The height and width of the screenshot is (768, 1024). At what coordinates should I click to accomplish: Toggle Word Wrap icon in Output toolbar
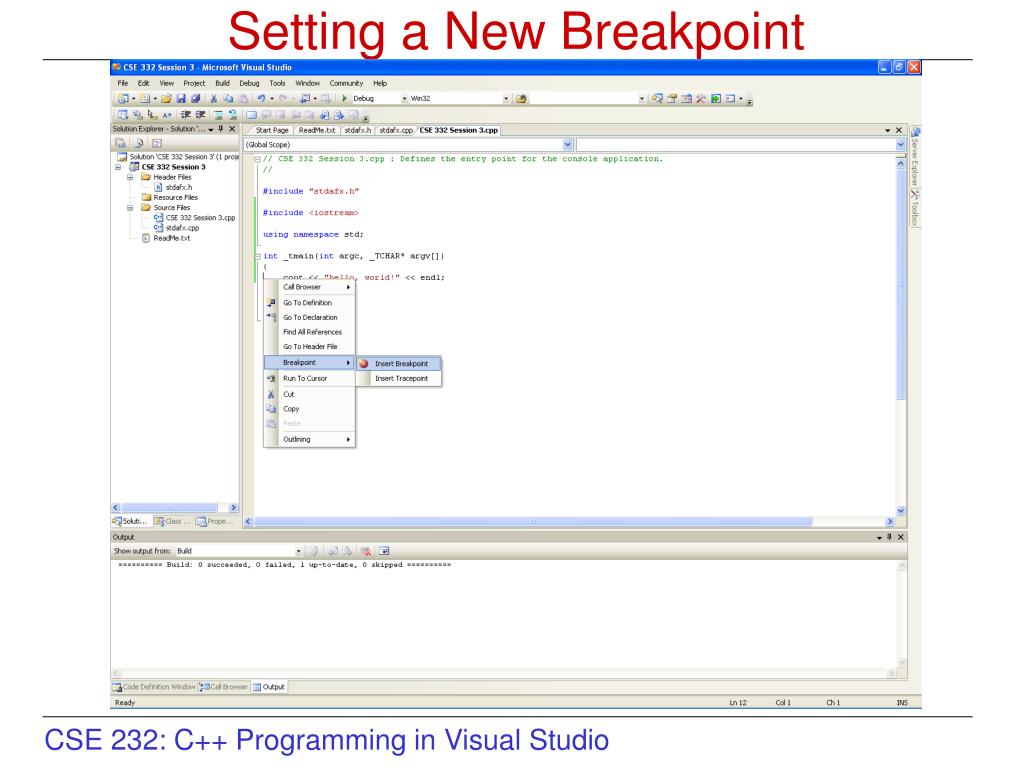(x=384, y=551)
